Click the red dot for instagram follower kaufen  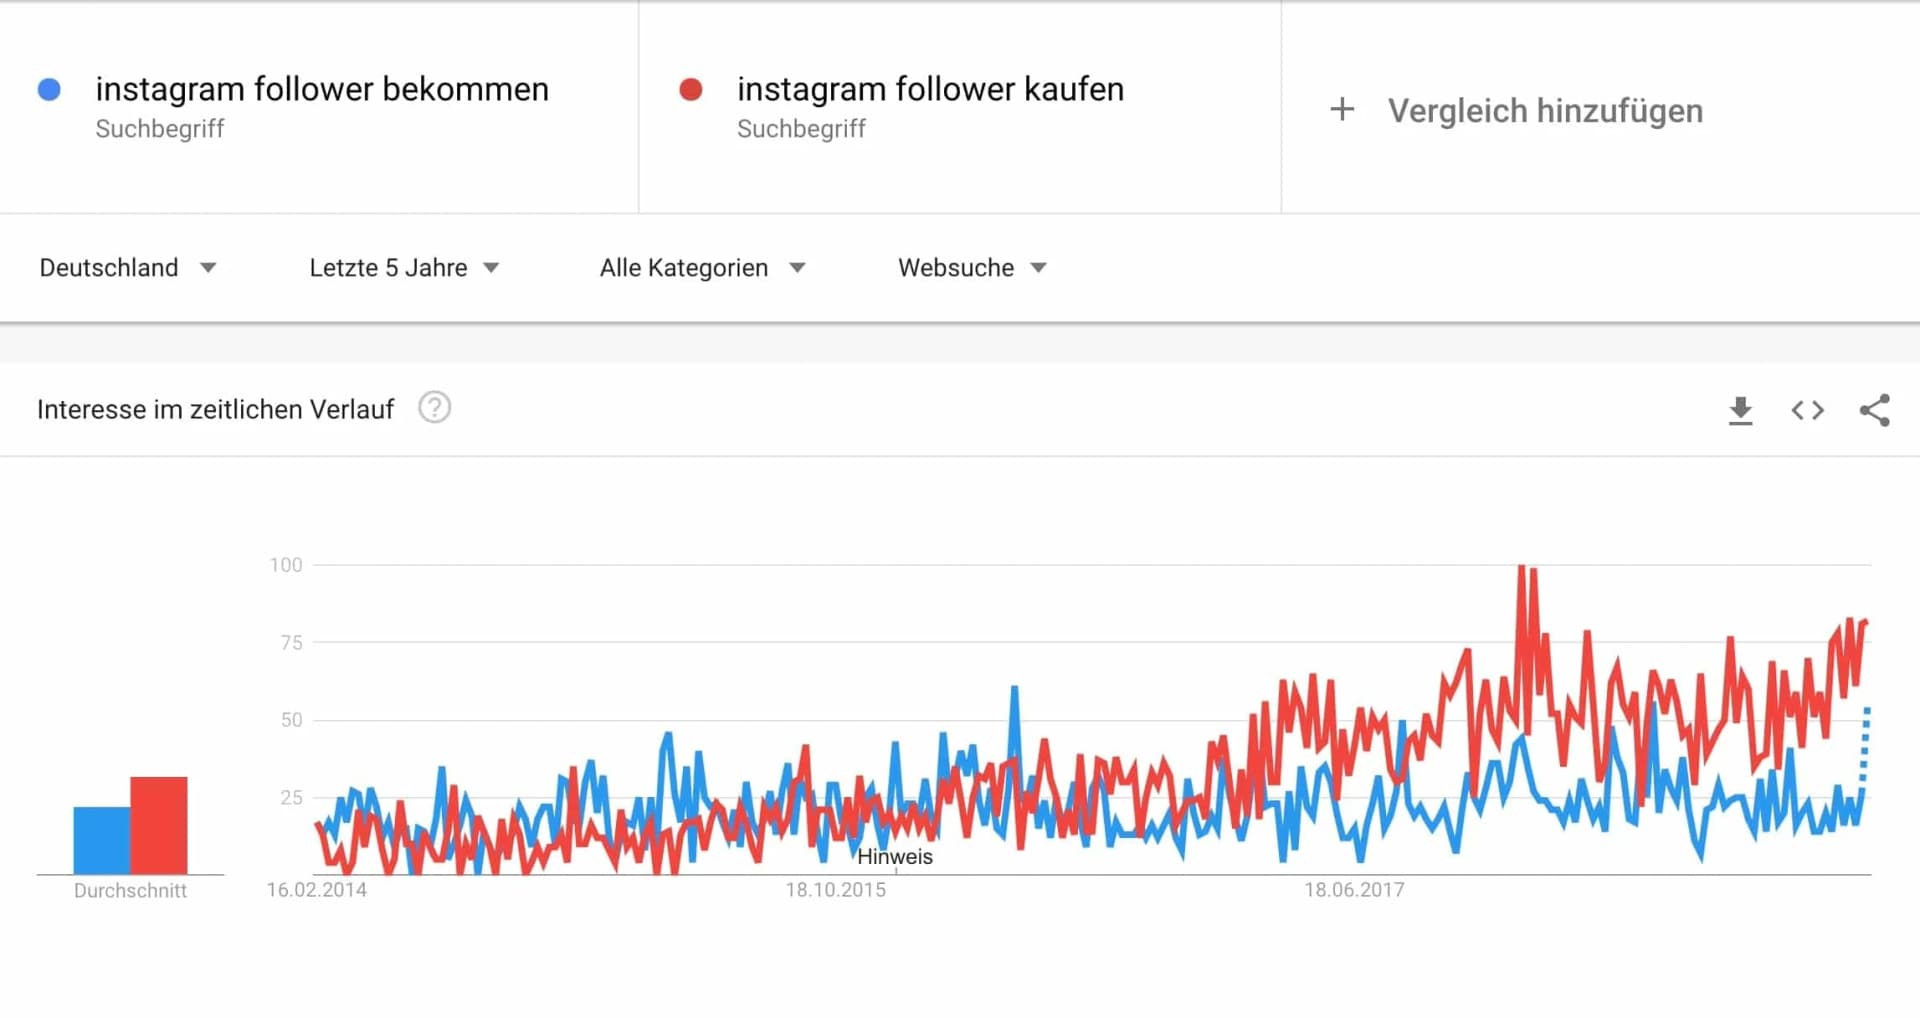(x=690, y=89)
